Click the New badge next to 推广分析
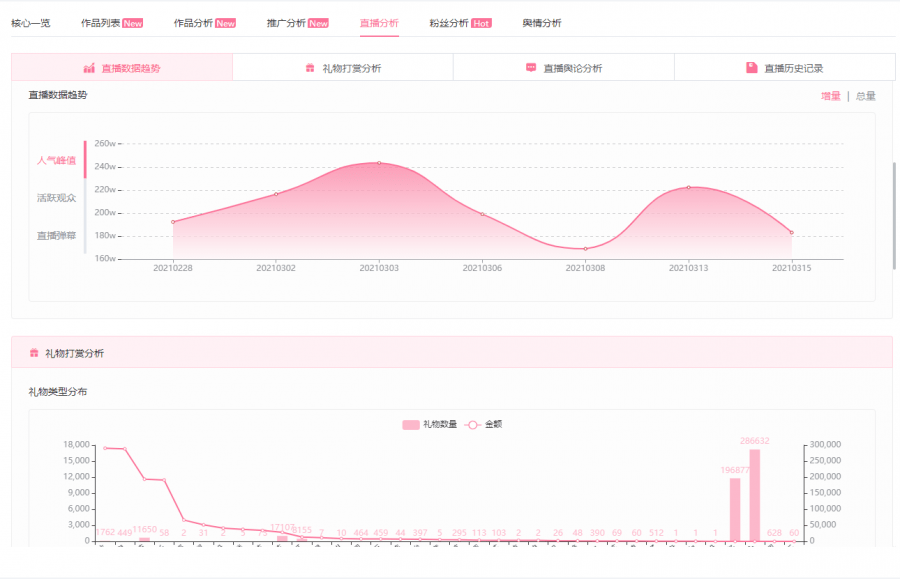This screenshot has height=579, width=900. point(318,21)
